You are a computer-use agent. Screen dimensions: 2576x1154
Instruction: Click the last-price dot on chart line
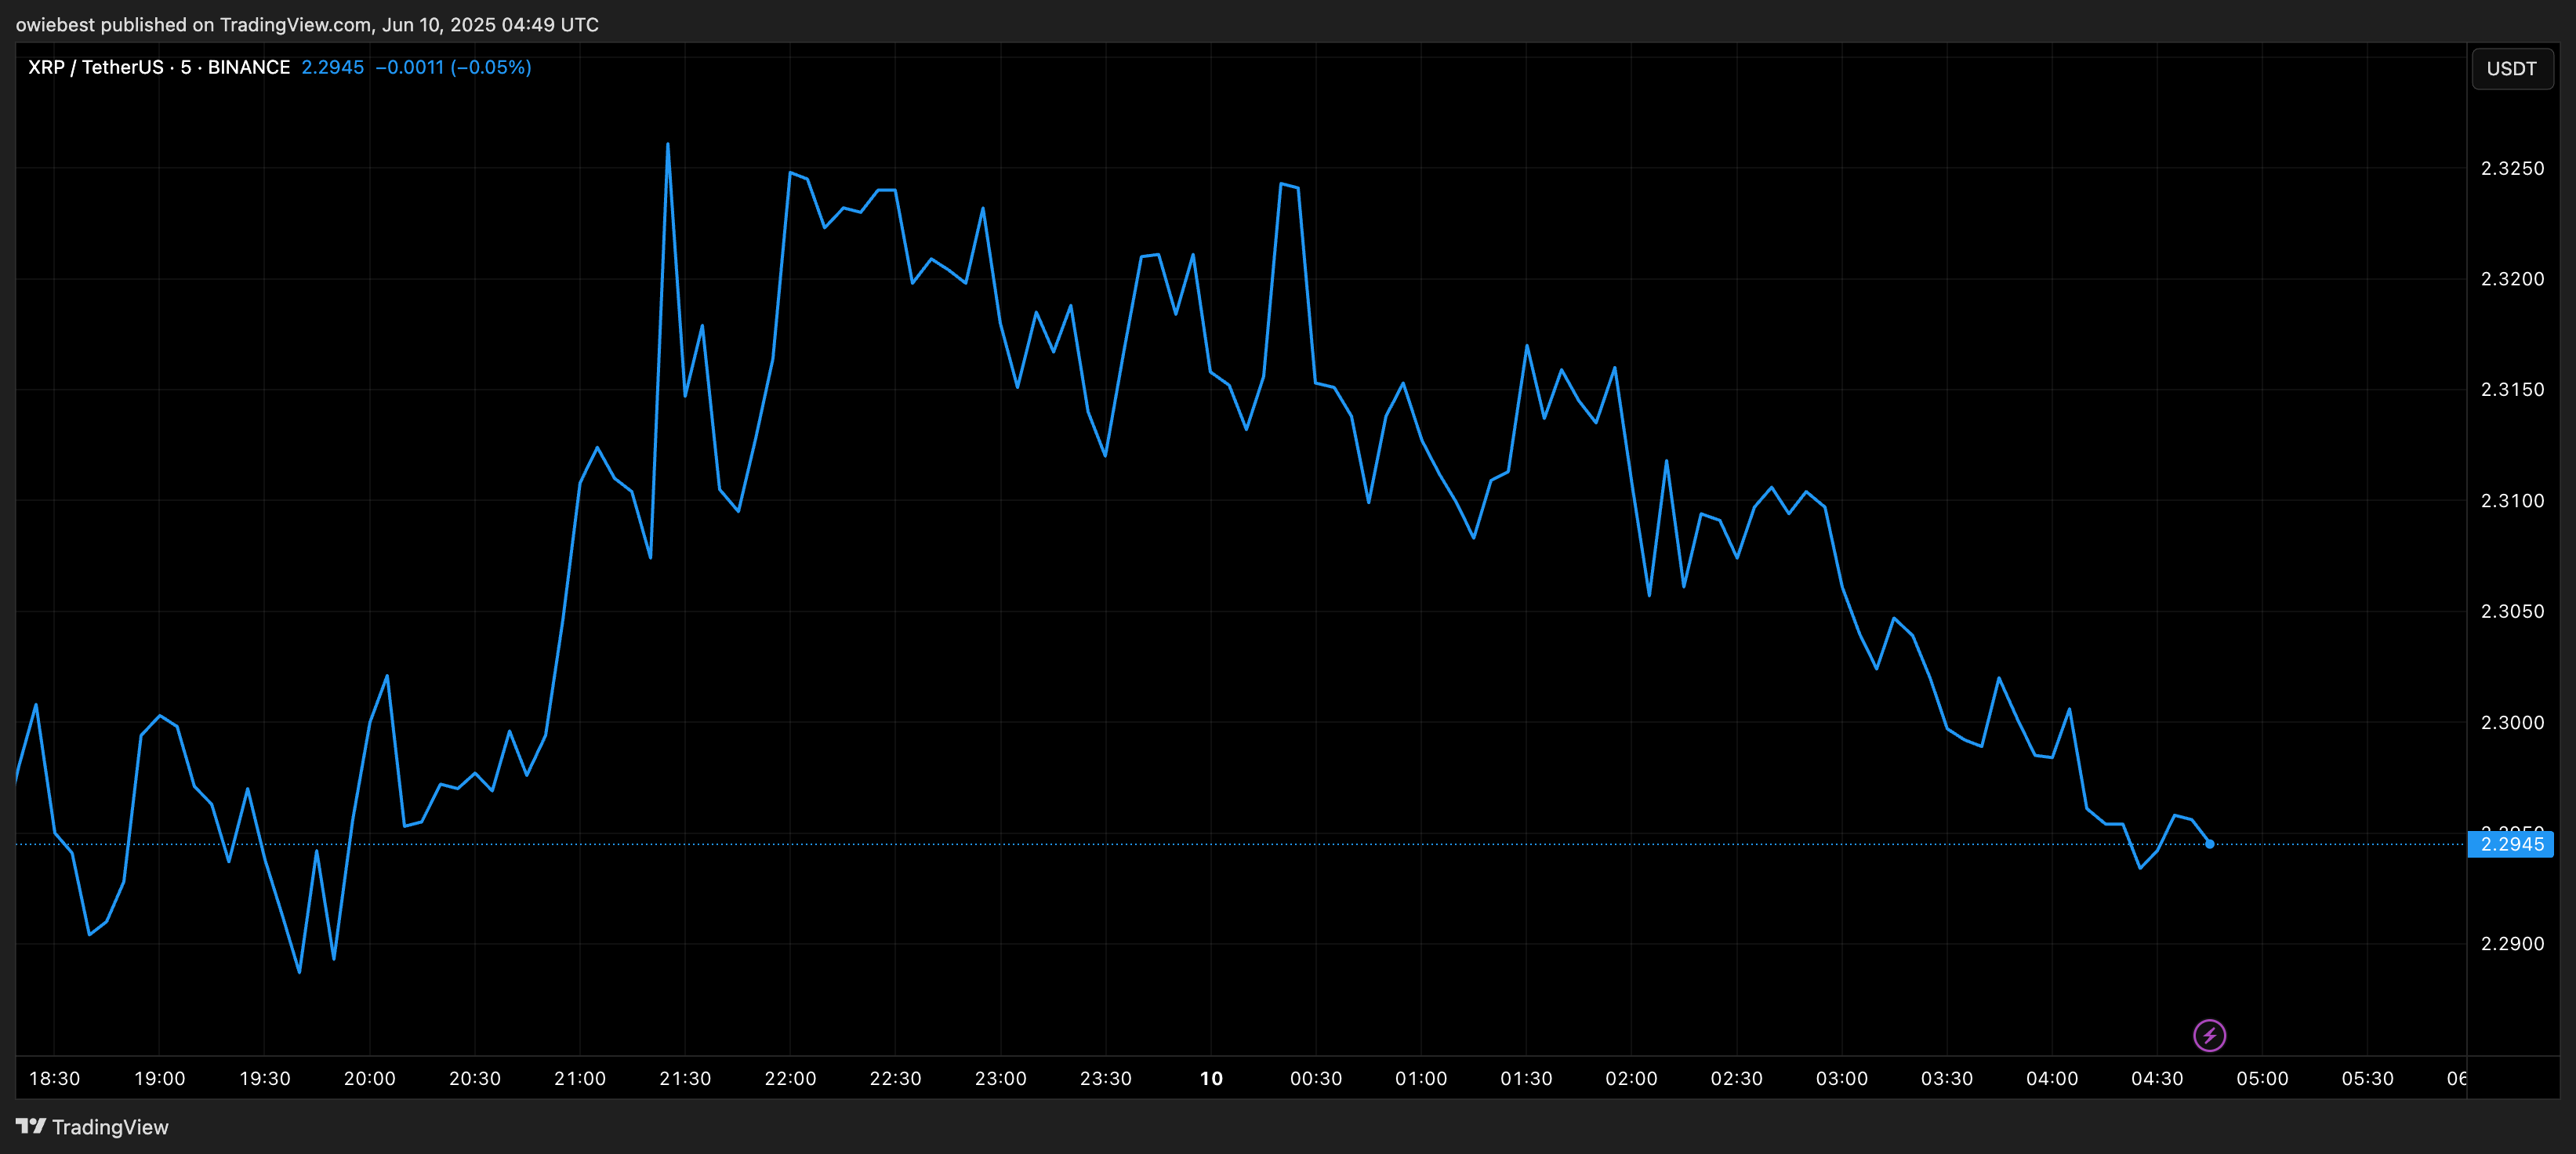pos(2209,844)
